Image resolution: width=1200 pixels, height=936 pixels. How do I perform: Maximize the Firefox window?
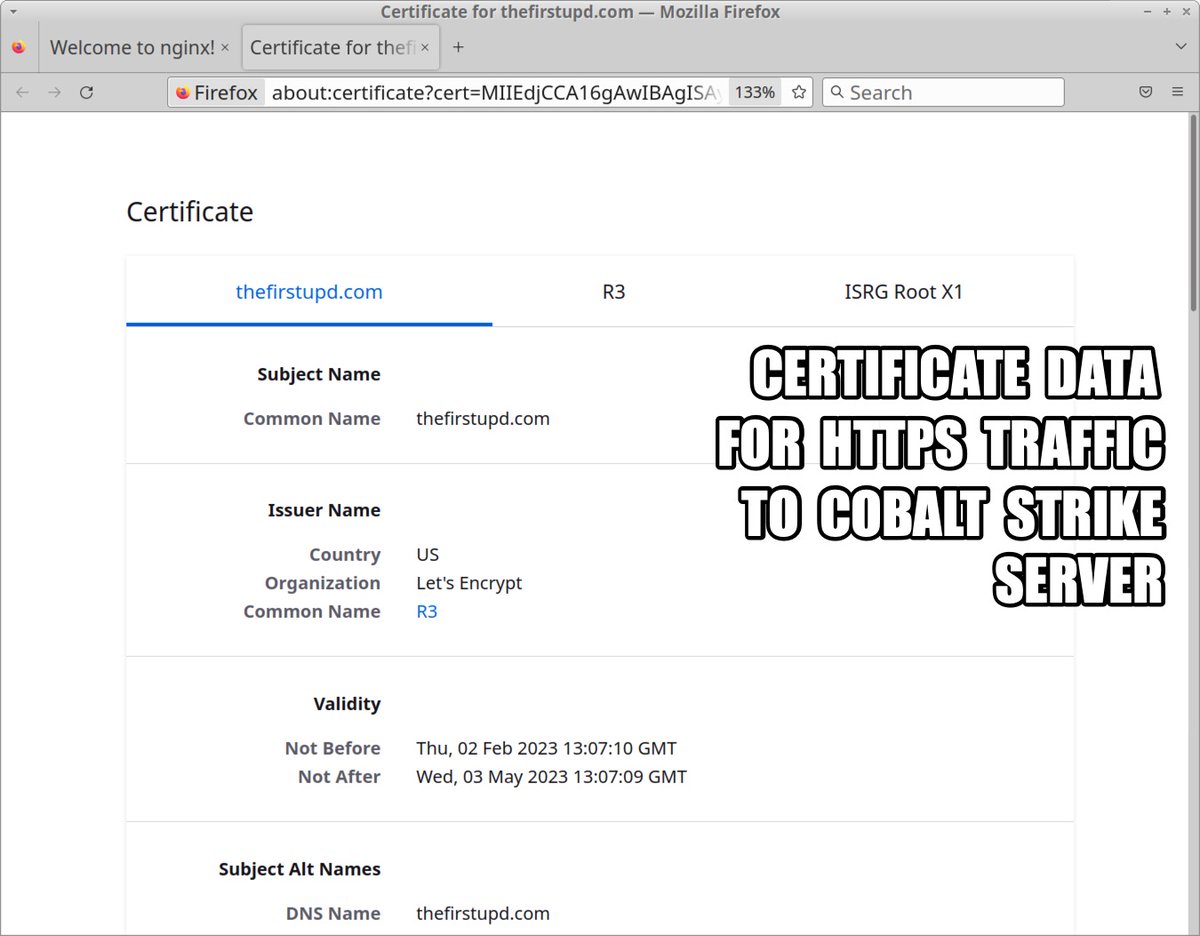click(x=1165, y=11)
